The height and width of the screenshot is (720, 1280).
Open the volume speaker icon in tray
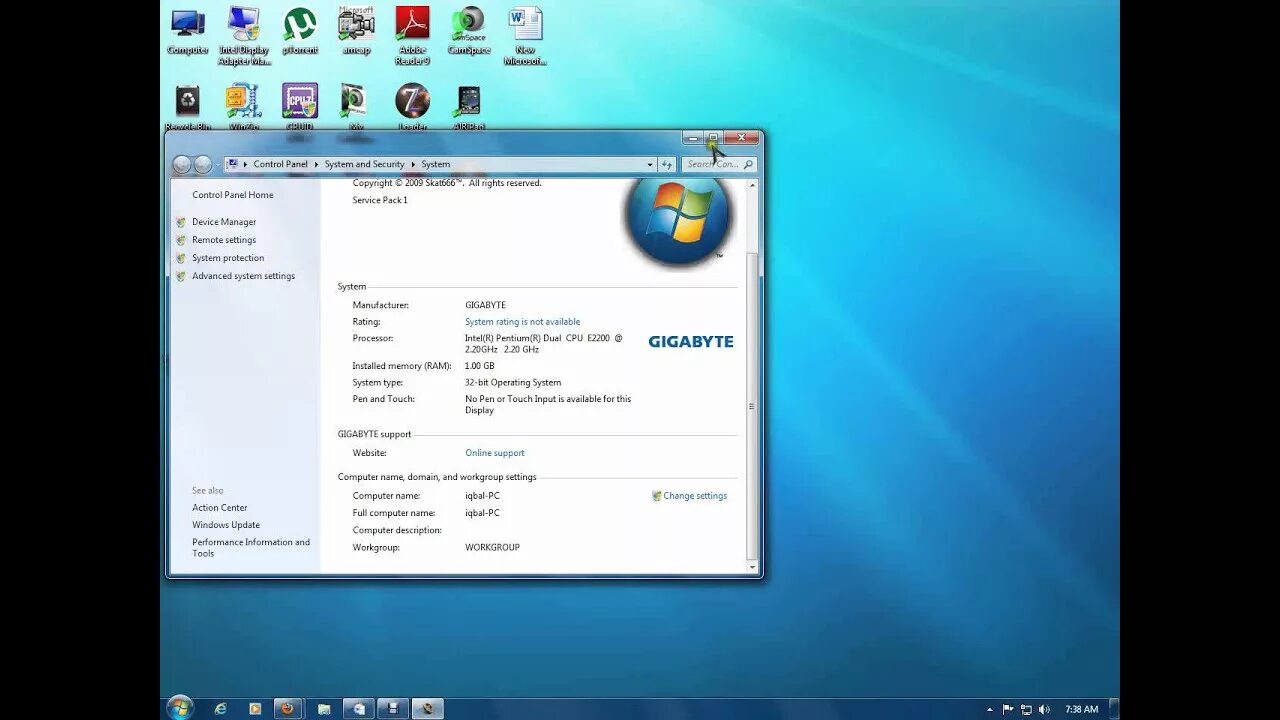point(1044,709)
